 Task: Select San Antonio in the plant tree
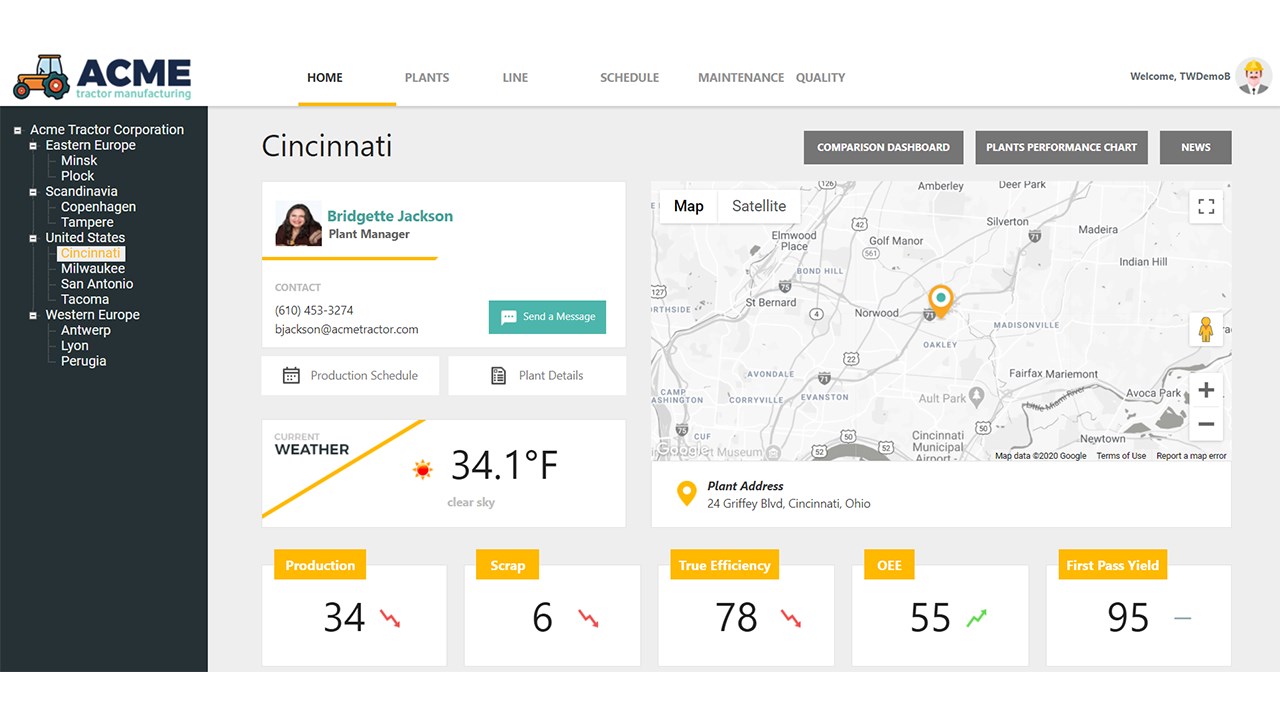[97, 284]
